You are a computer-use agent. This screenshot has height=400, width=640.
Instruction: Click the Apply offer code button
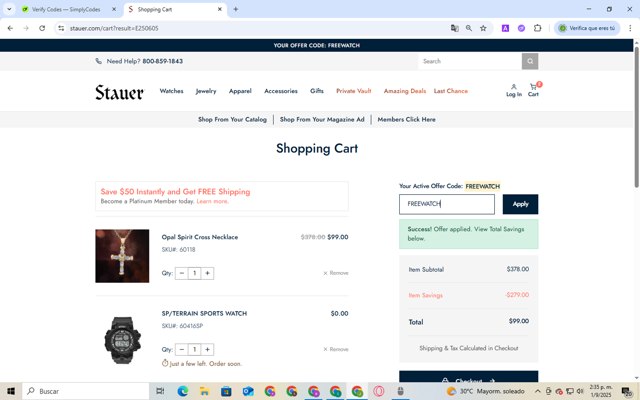click(520, 204)
